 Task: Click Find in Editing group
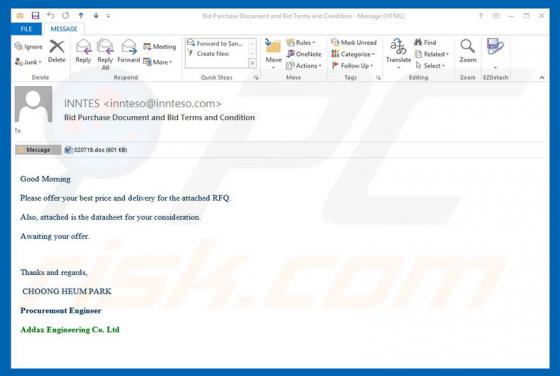[425, 42]
